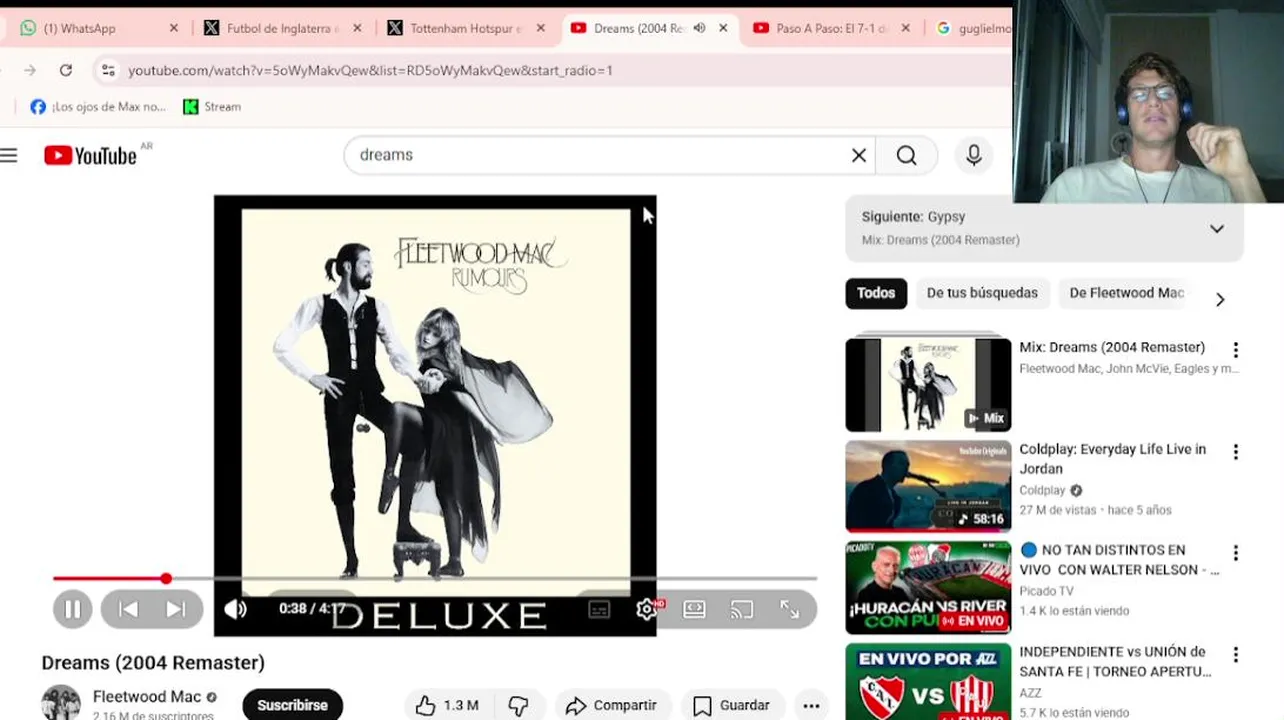Like the video with thumbs up
The image size is (1284, 720).
[446, 705]
